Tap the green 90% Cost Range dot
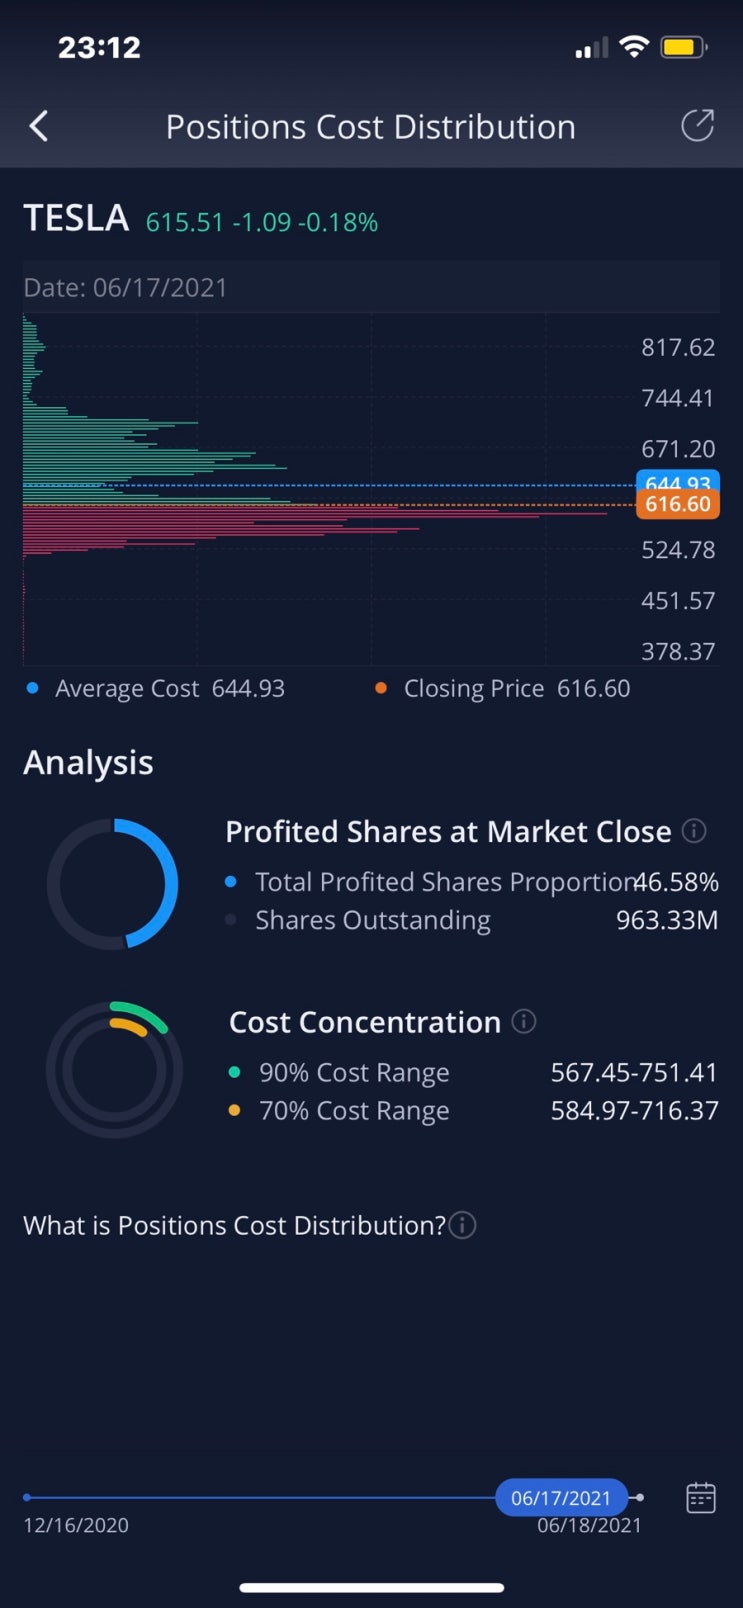Viewport: 743px width, 1608px height. pos(234,1072)
